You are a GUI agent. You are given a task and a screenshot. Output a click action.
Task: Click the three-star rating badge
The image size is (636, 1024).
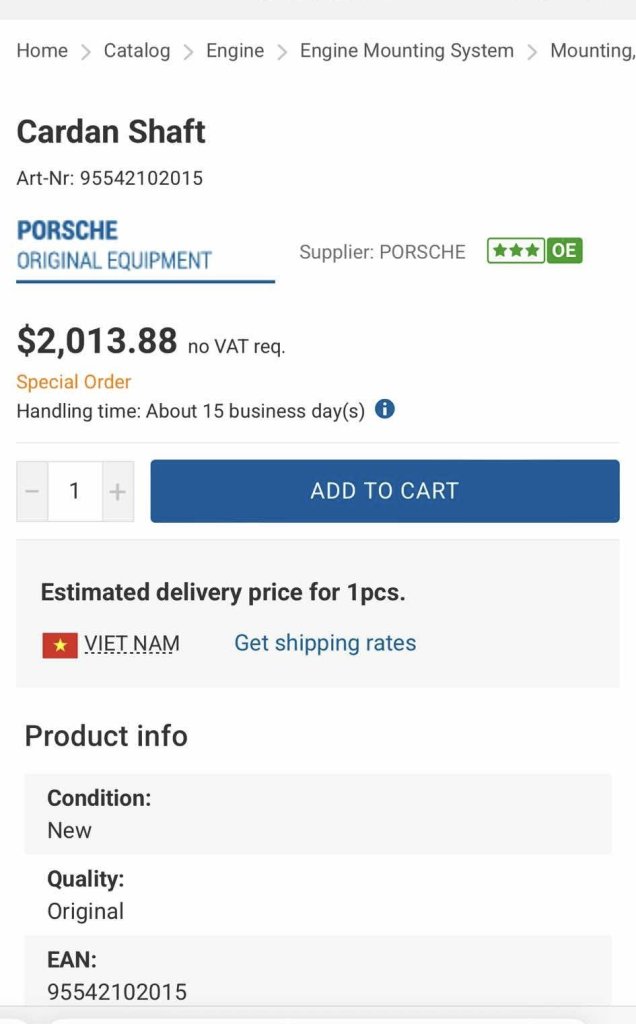pos(516,251)
